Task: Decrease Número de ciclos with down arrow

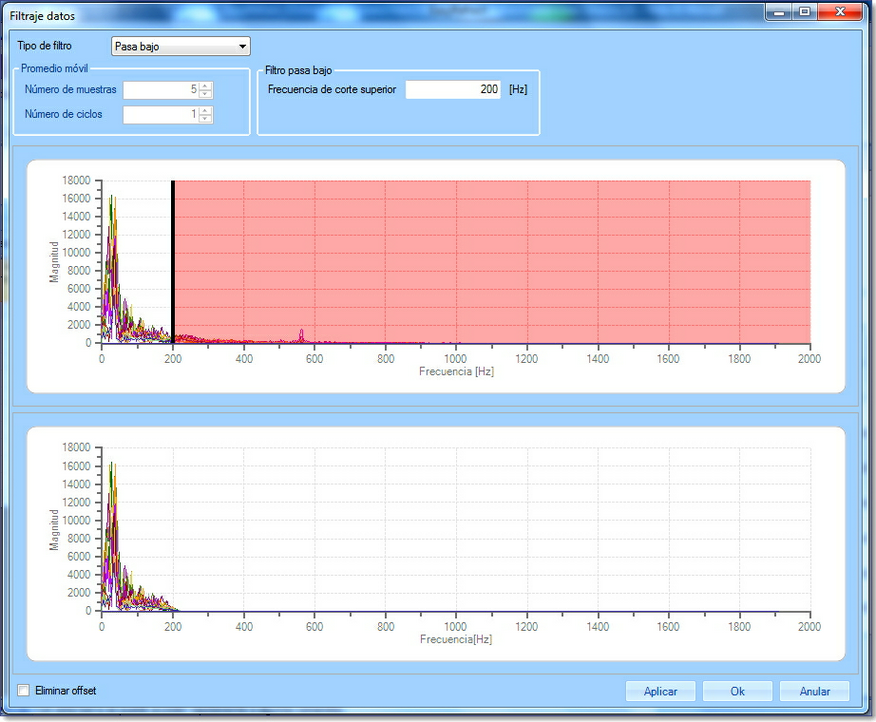Action: [x=206, y=118]
